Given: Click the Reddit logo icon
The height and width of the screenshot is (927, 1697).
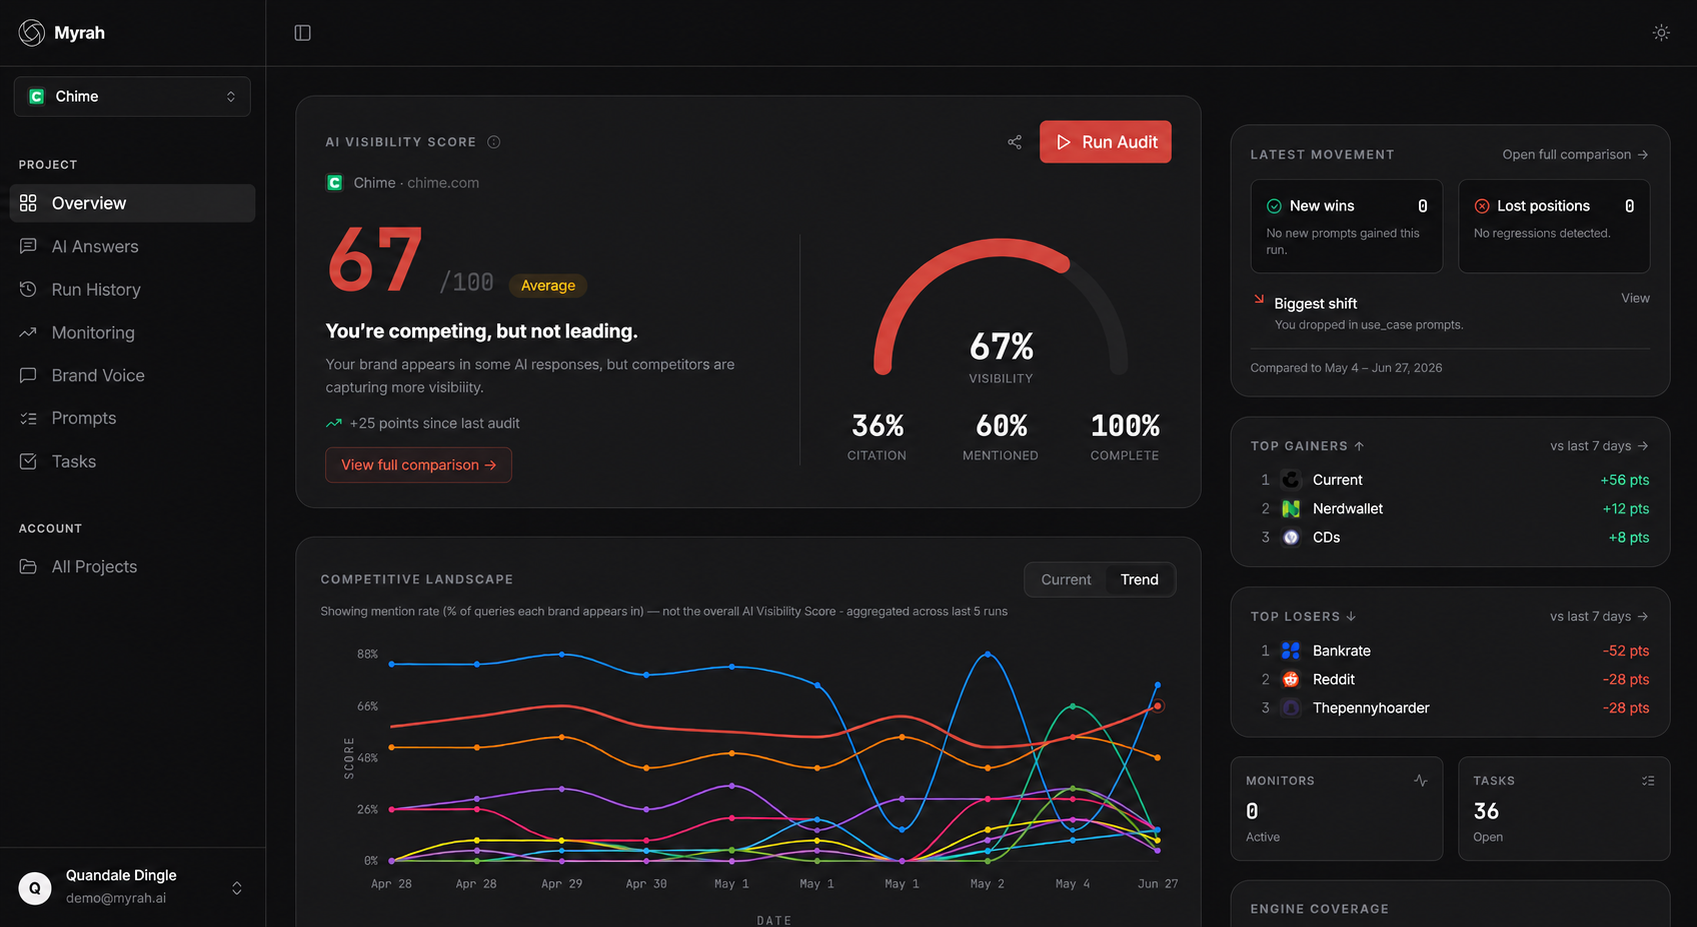Looking at the screenshot, I should point(1291,680).
